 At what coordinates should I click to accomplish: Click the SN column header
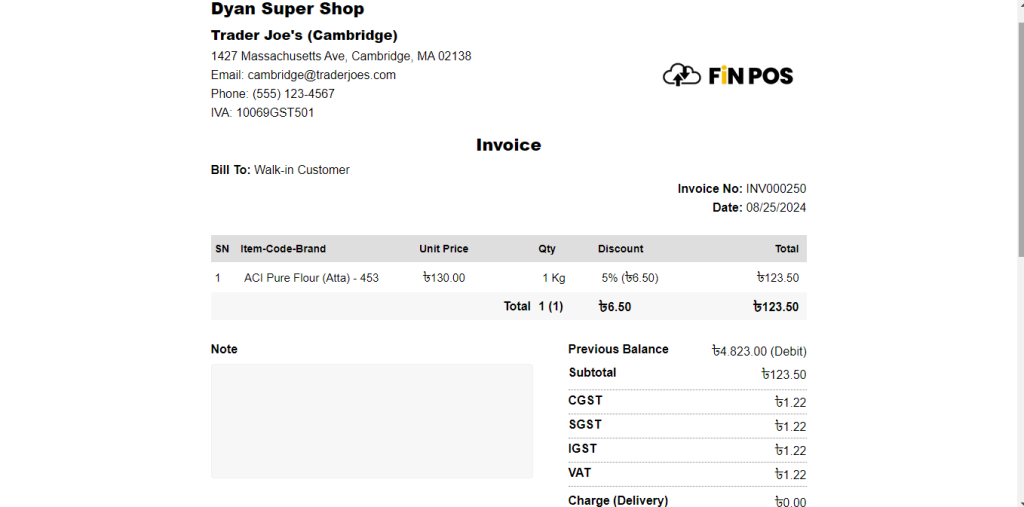[x=222, y=249]
